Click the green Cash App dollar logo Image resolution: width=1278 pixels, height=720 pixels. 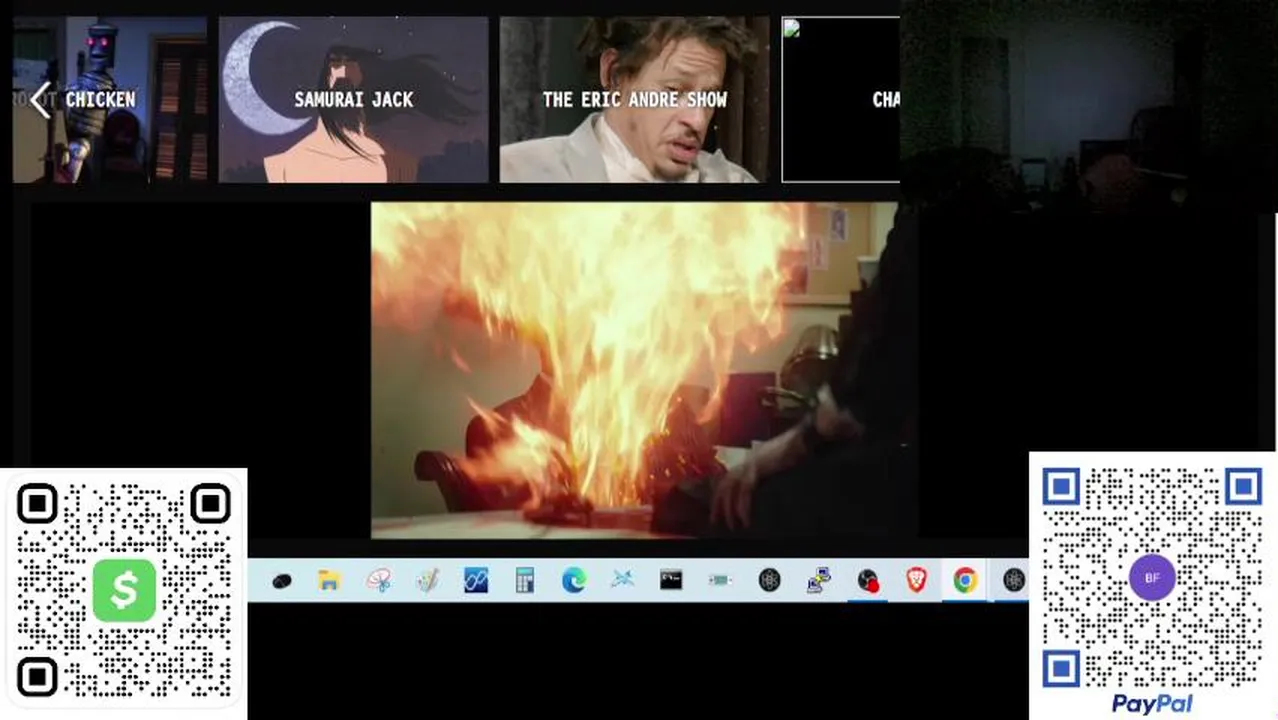tap(124, 590)
